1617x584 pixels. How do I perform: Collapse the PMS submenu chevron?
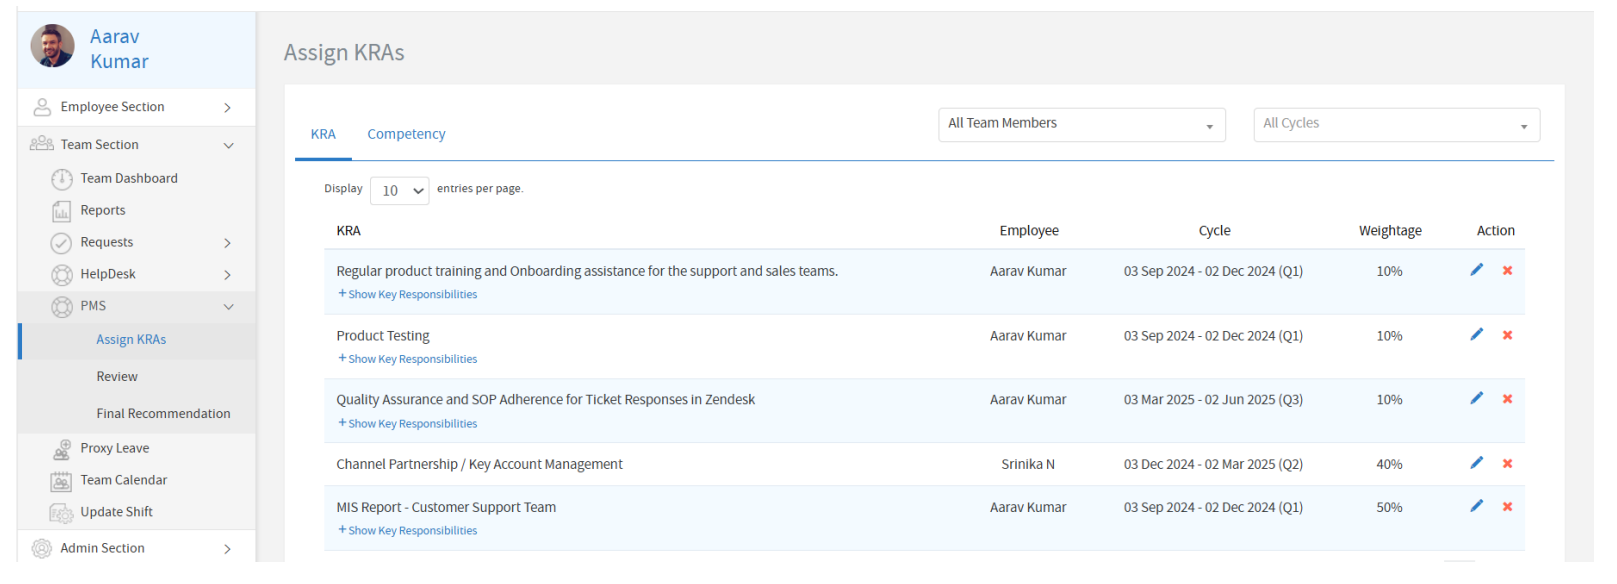coord(228,307)
